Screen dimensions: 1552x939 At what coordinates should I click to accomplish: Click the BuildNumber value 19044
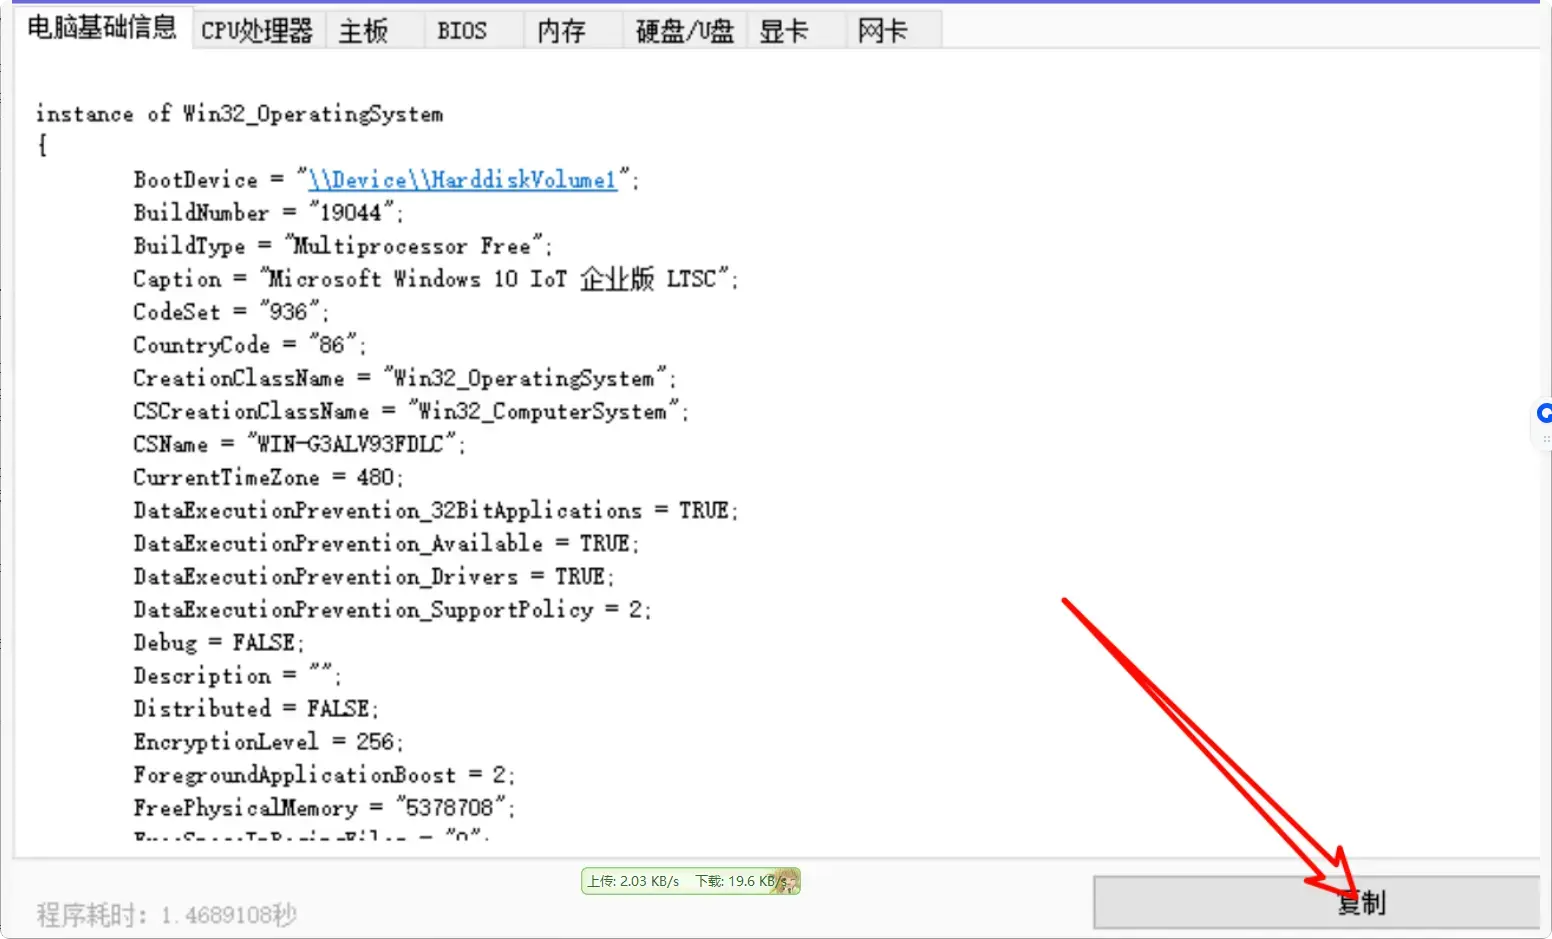[351, 213]
